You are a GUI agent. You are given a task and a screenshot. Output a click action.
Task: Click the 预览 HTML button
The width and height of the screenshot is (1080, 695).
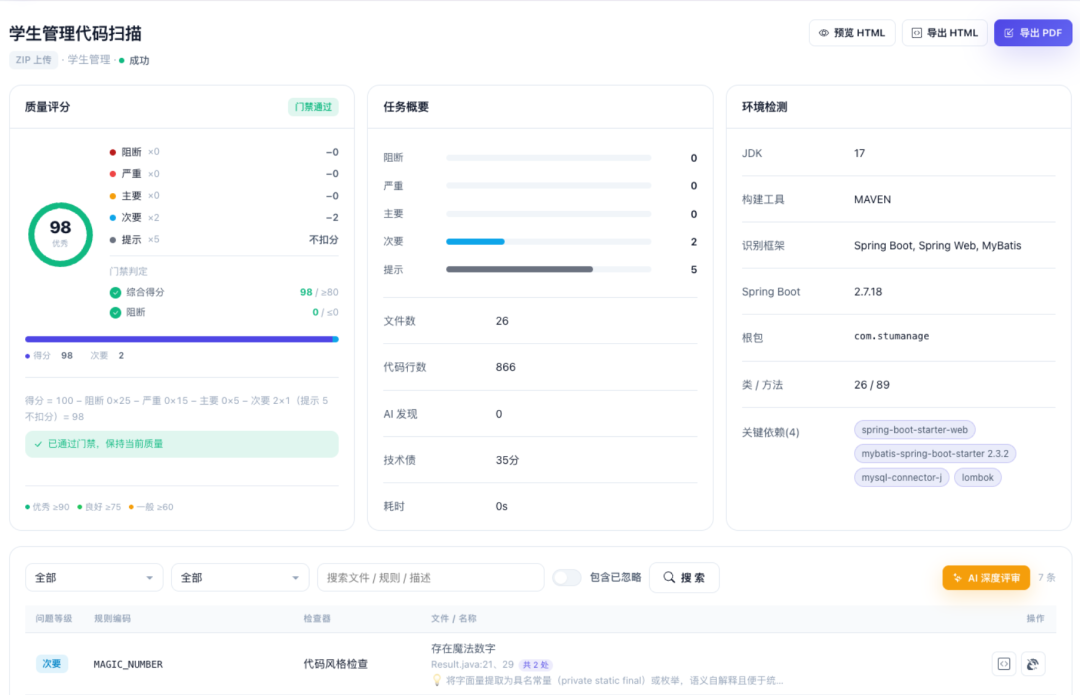pyautogui.click(x=852, y=33)
